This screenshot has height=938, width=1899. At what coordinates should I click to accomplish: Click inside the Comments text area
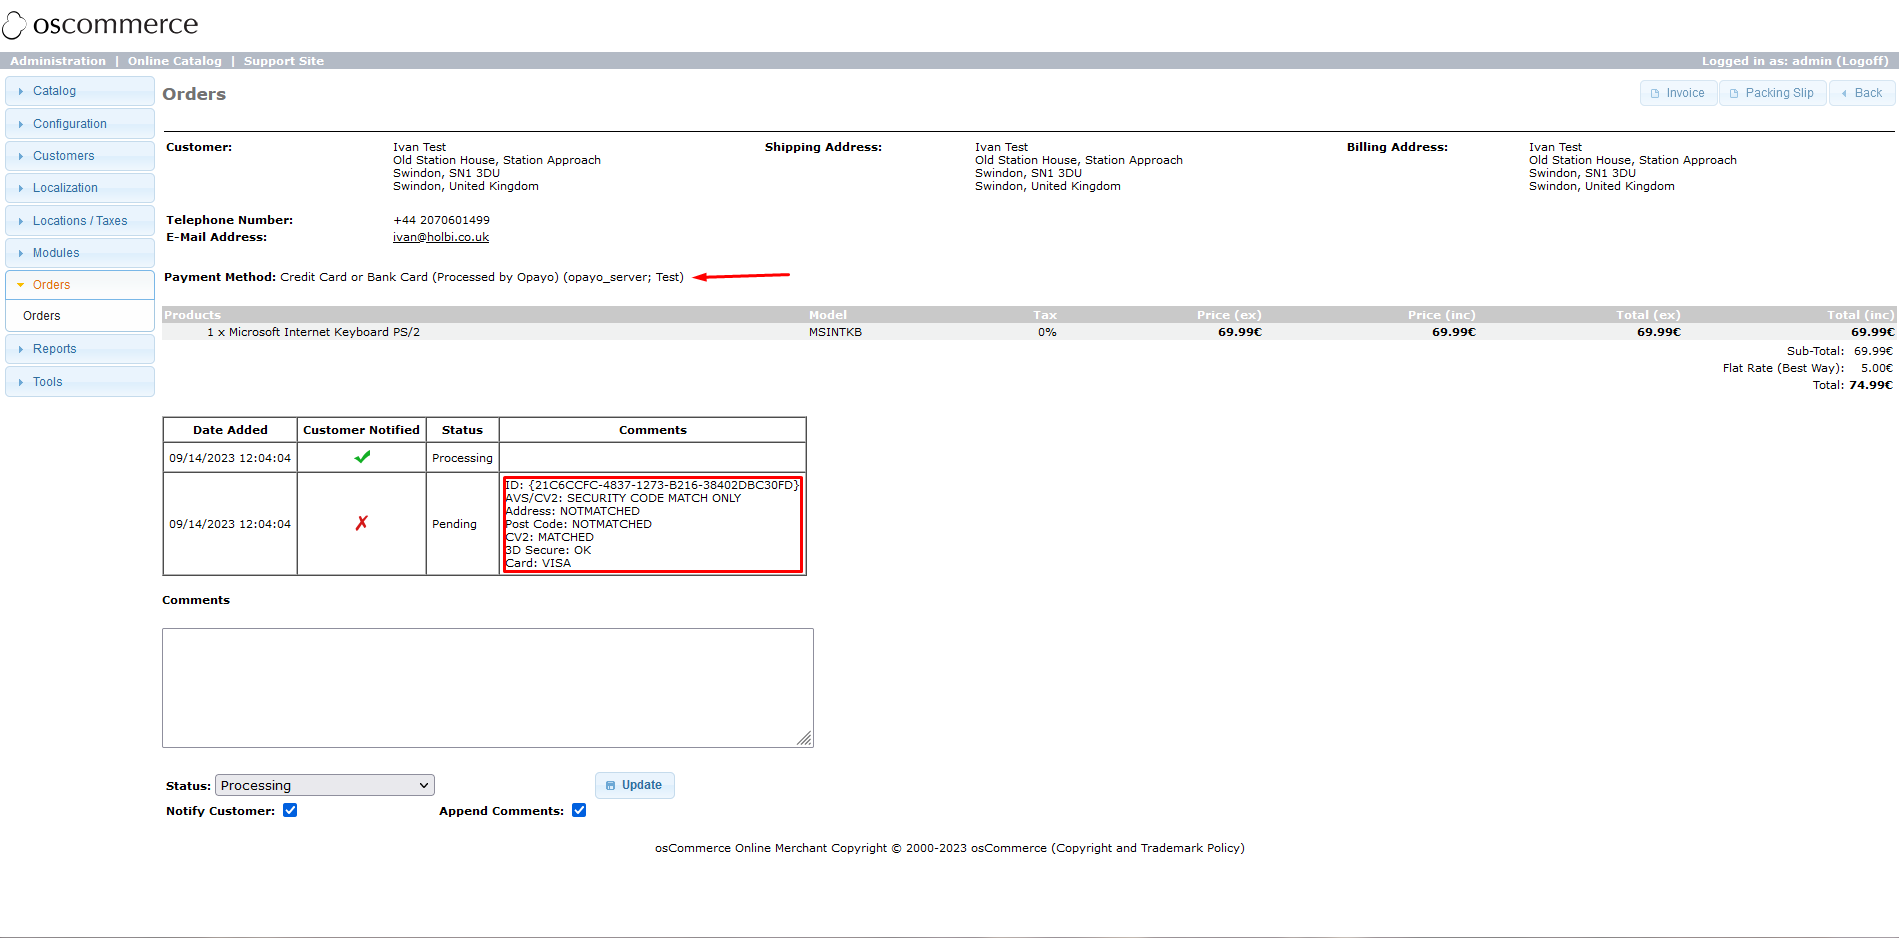tap(487, 687)
